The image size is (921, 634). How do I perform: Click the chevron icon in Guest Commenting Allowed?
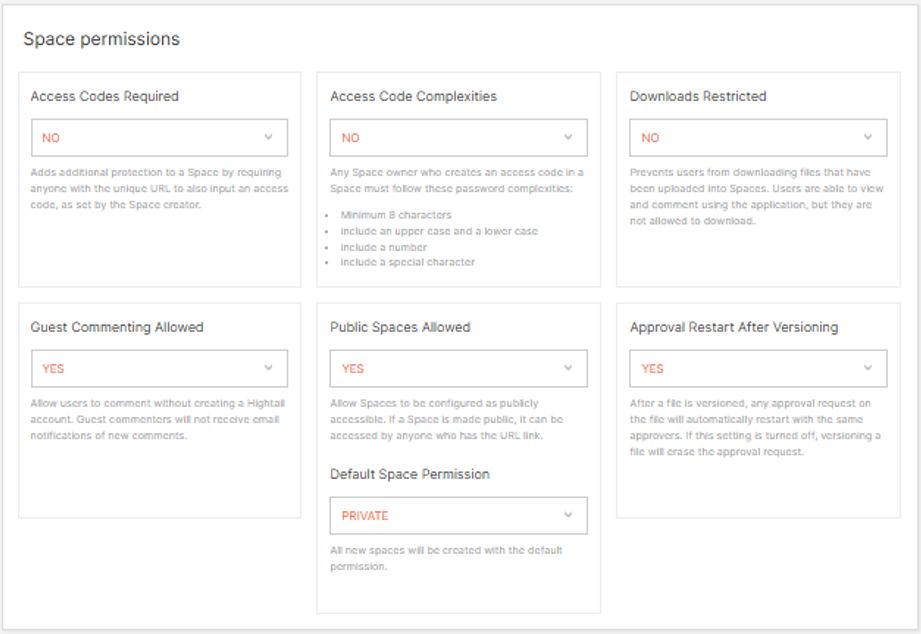tap(268, 367)
